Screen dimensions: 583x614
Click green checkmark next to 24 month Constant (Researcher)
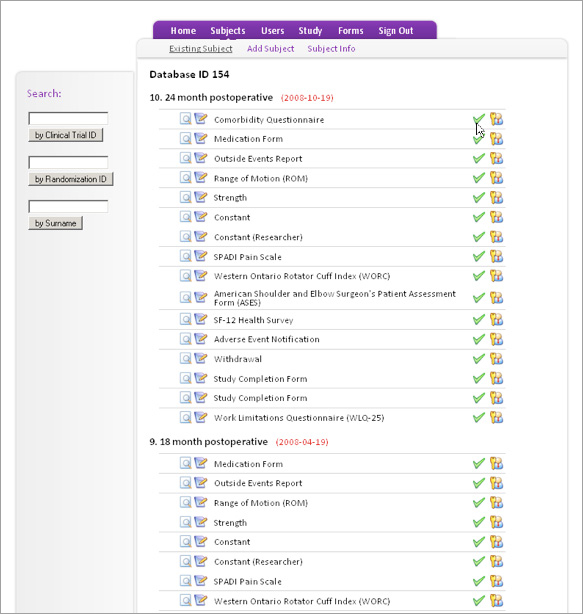pos(478,237)
